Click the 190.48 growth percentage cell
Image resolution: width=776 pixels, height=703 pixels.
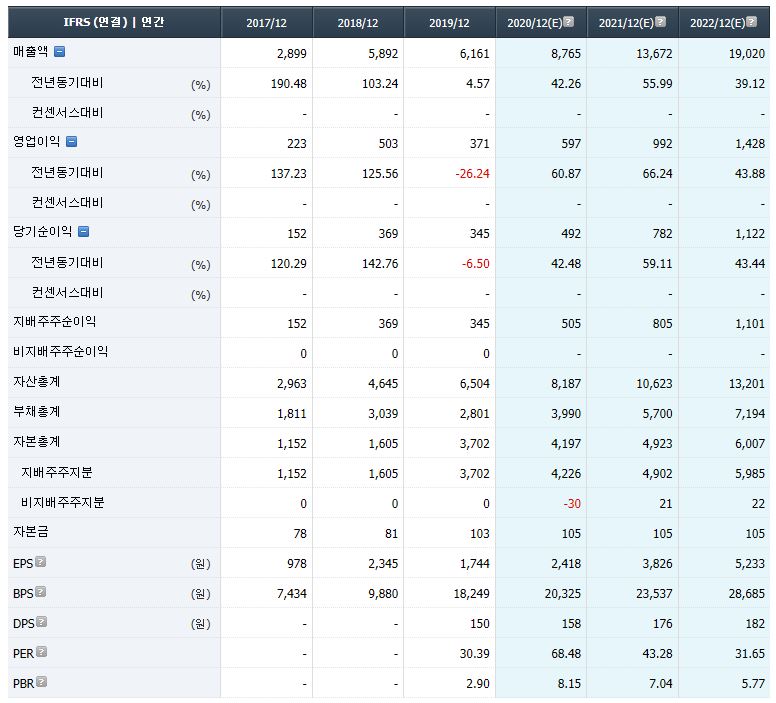tap(289, 84)
